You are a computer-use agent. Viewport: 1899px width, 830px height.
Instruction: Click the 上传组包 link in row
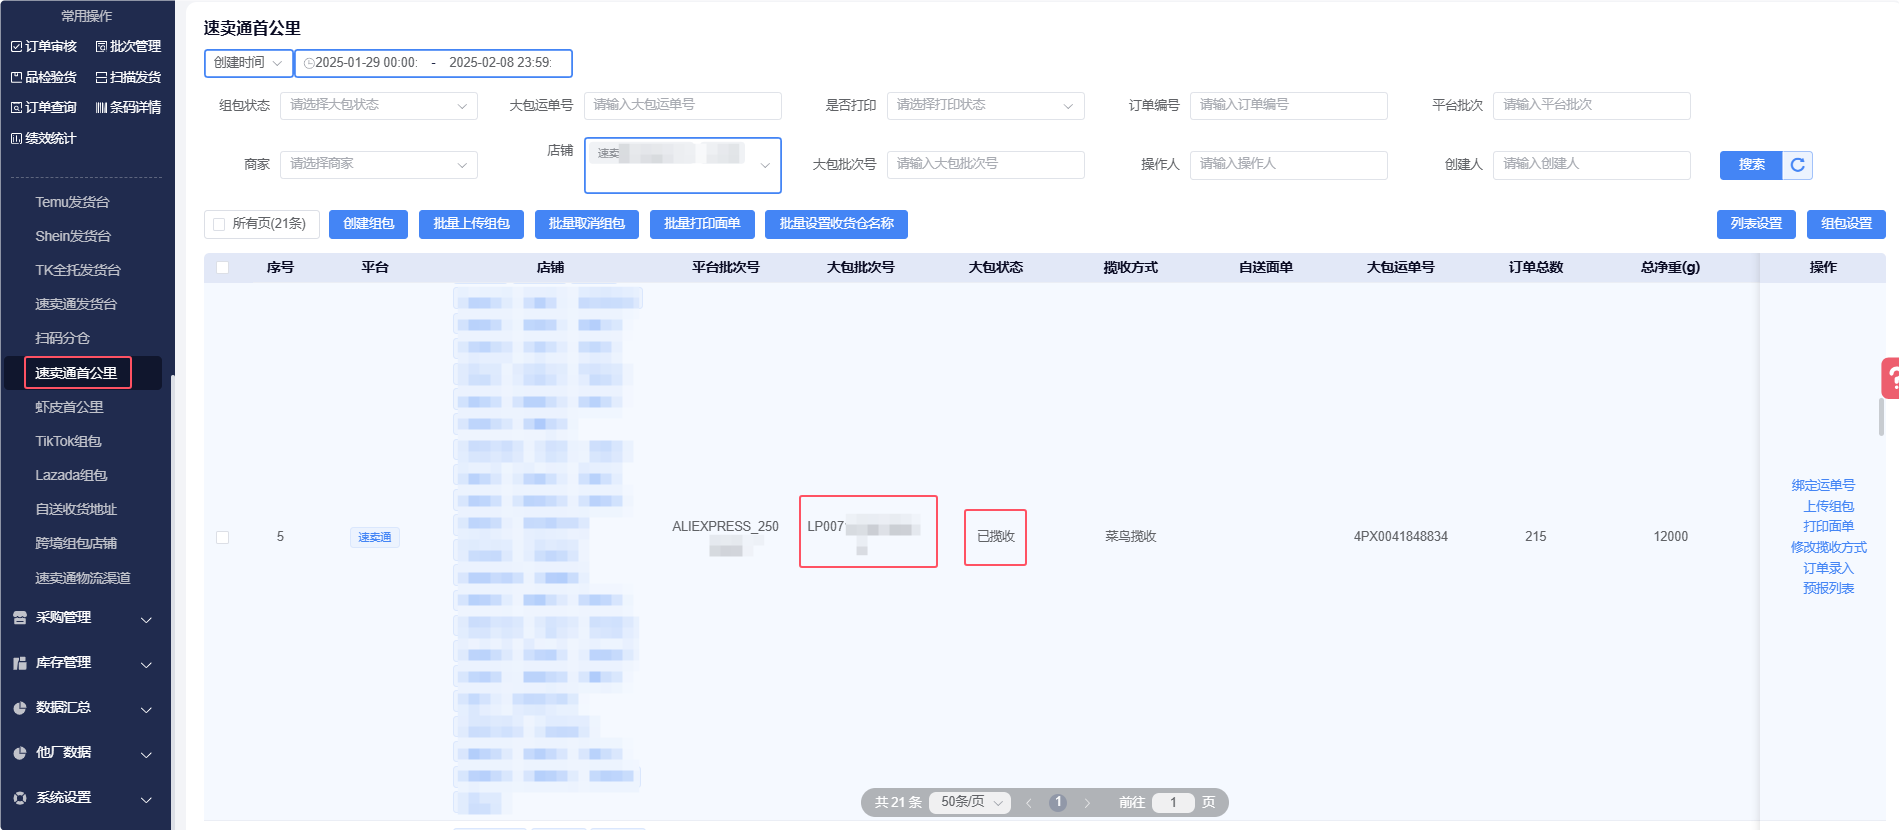[1829, 506]
